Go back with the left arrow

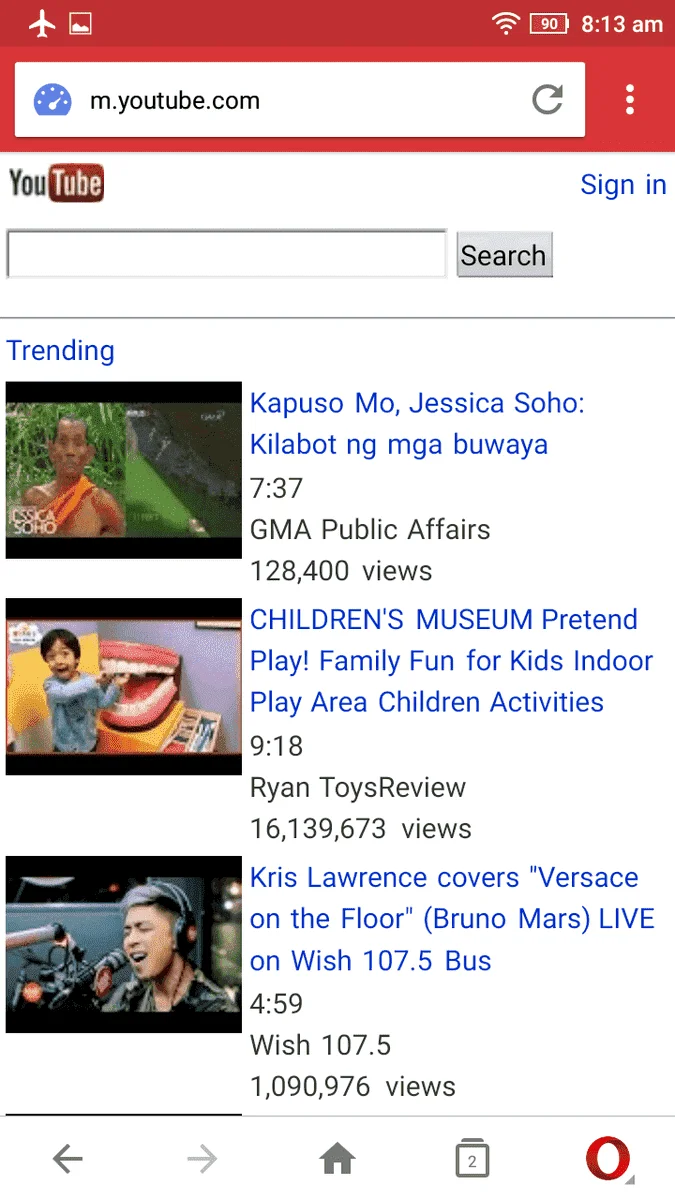click(x=67, y=1160)
